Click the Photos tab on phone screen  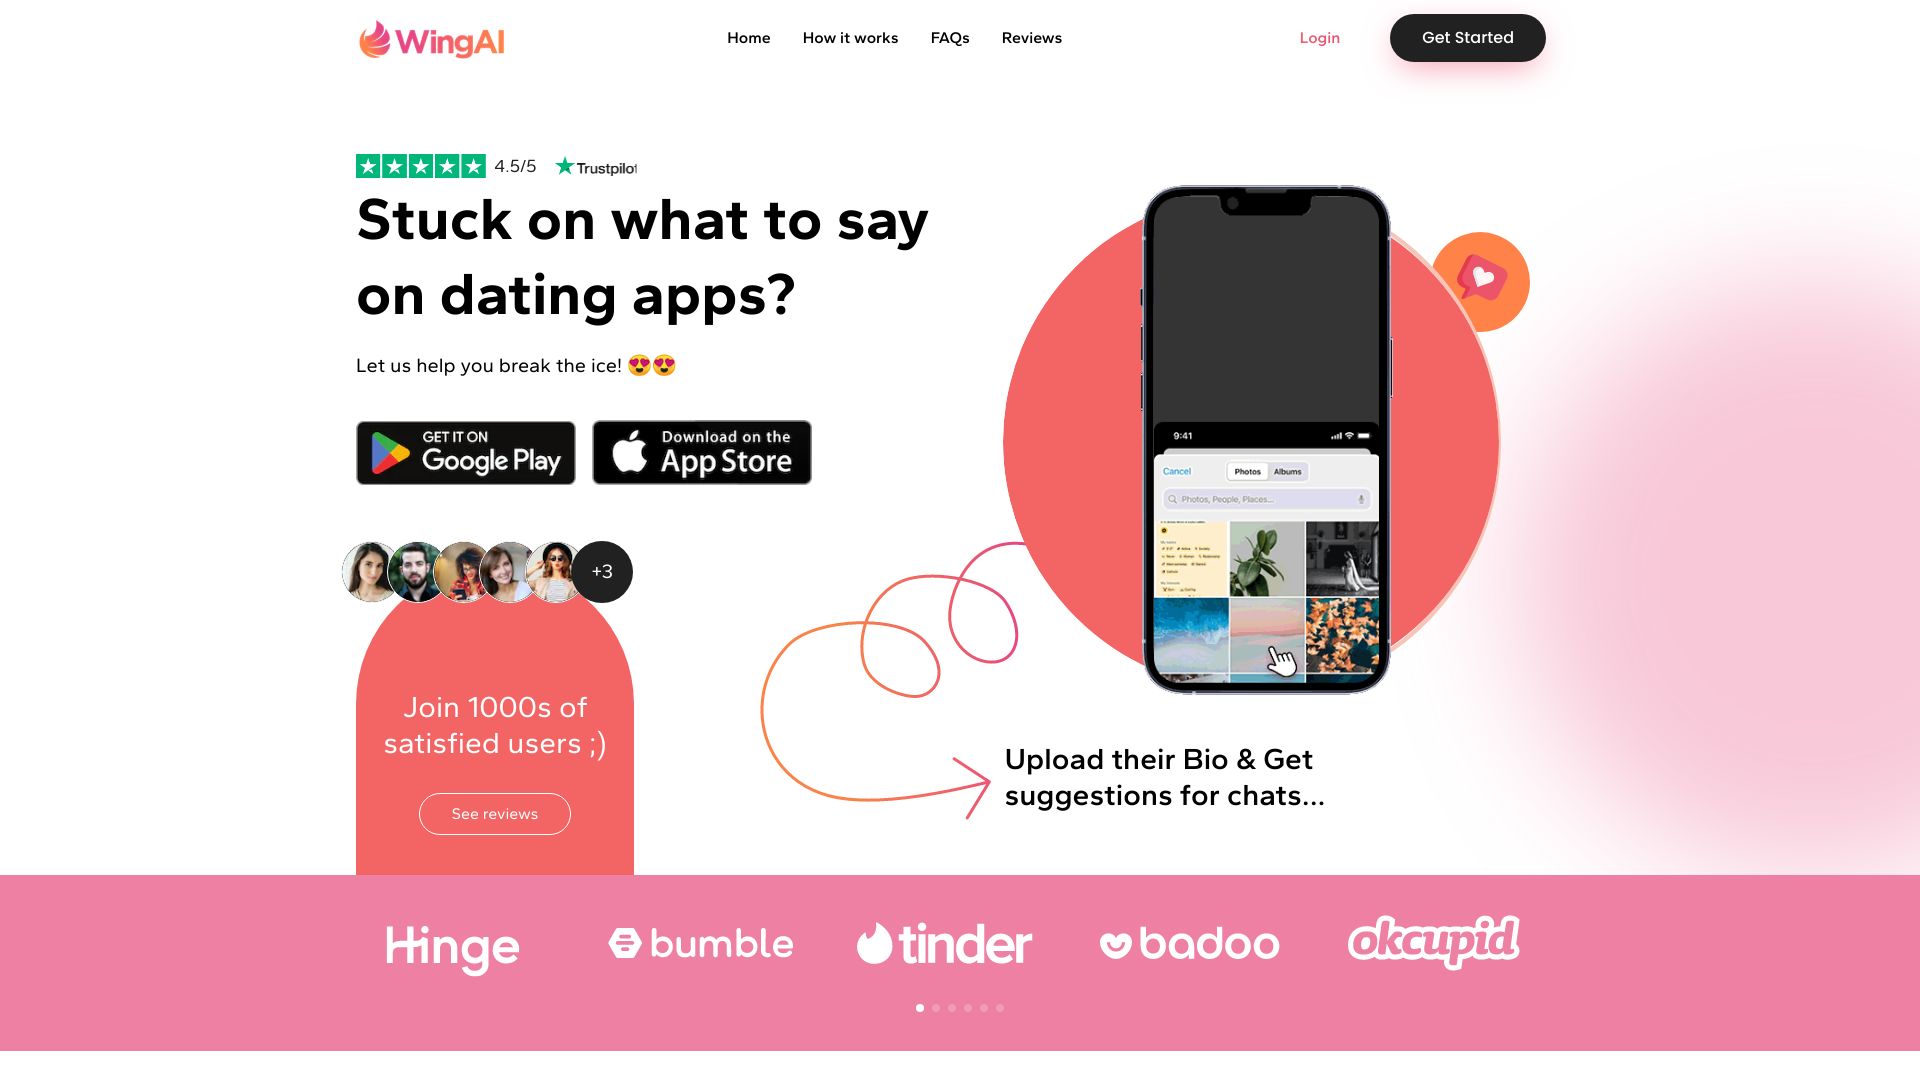[x=1245, y=471]
